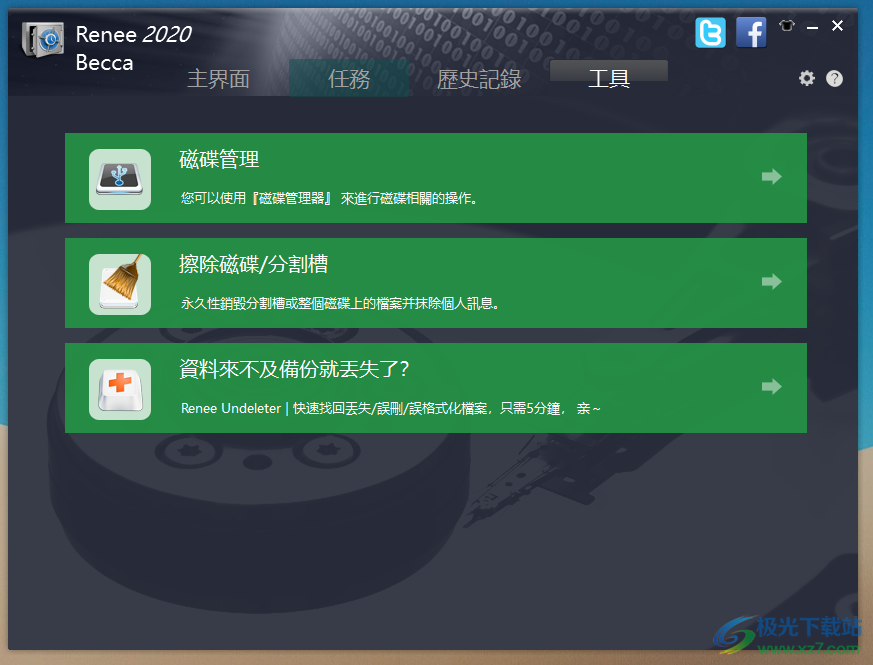This screenshot has height=665, width=873.
Task: Switch to the 主界面 tab
Action: (218, 79)
